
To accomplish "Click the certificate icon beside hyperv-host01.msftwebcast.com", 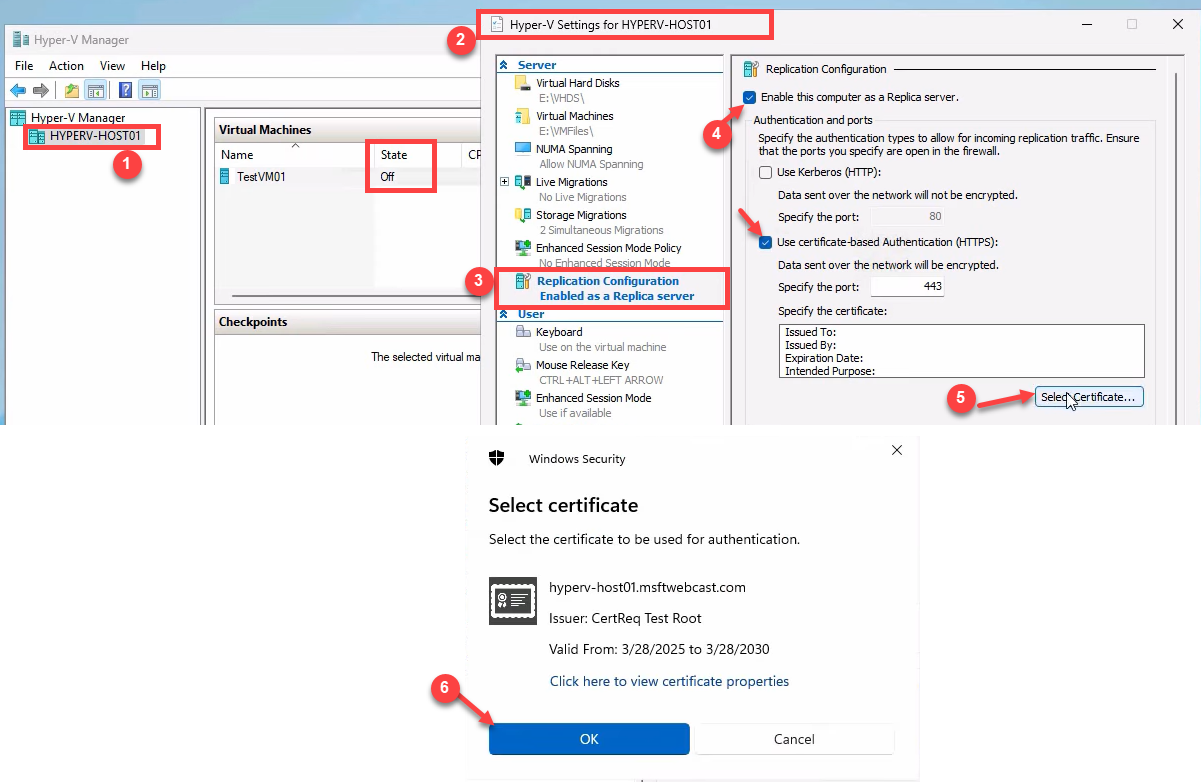I will pos(513,601).
